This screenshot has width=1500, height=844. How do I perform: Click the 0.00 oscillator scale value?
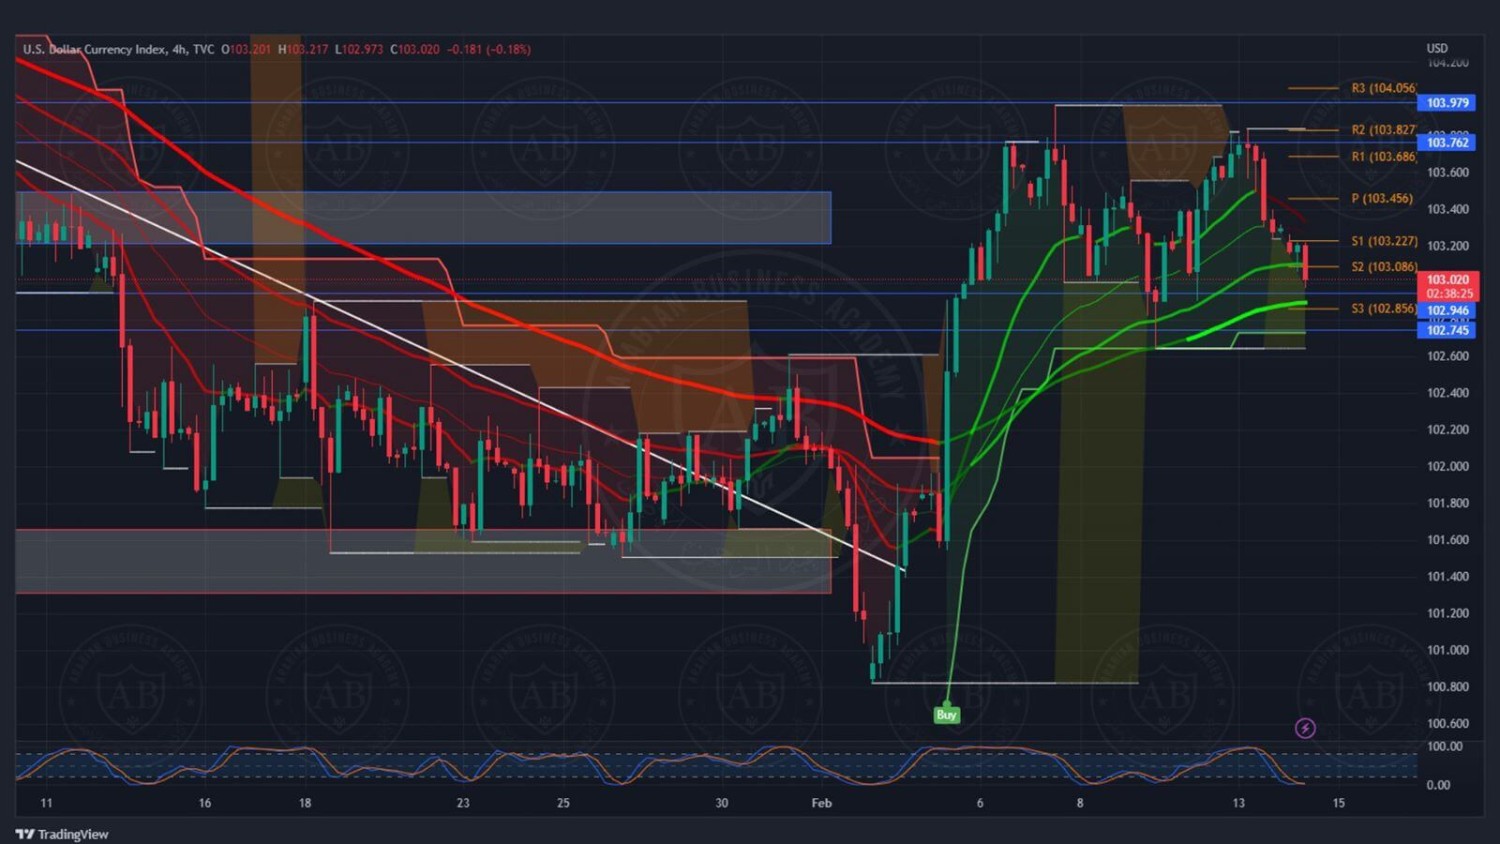click(1438, 785)
